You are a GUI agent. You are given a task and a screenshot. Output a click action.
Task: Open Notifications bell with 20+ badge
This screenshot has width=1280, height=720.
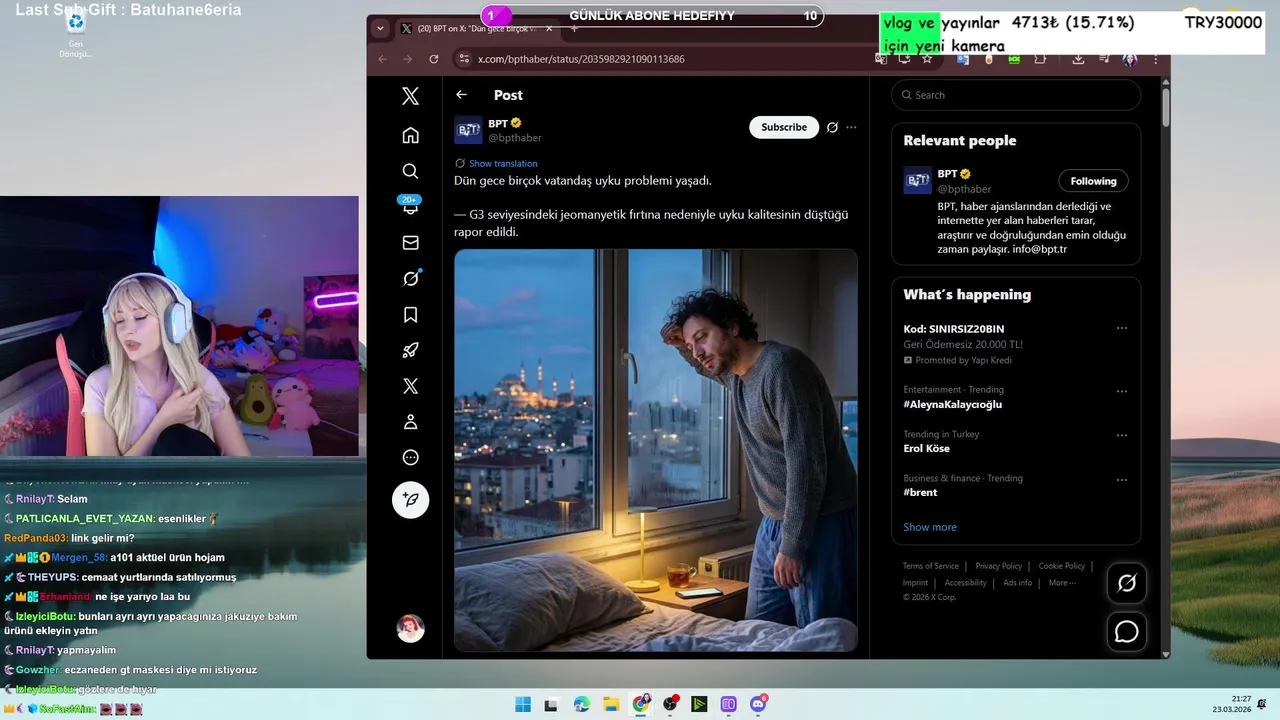click(x=410, y=206)
